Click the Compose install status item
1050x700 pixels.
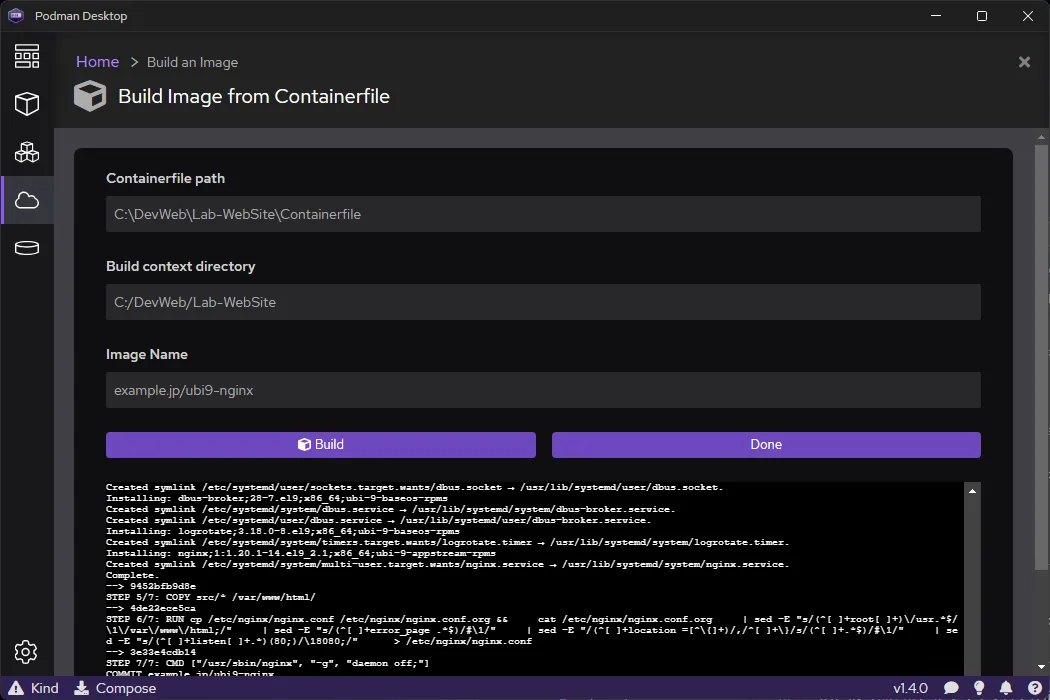coord(115,688)
